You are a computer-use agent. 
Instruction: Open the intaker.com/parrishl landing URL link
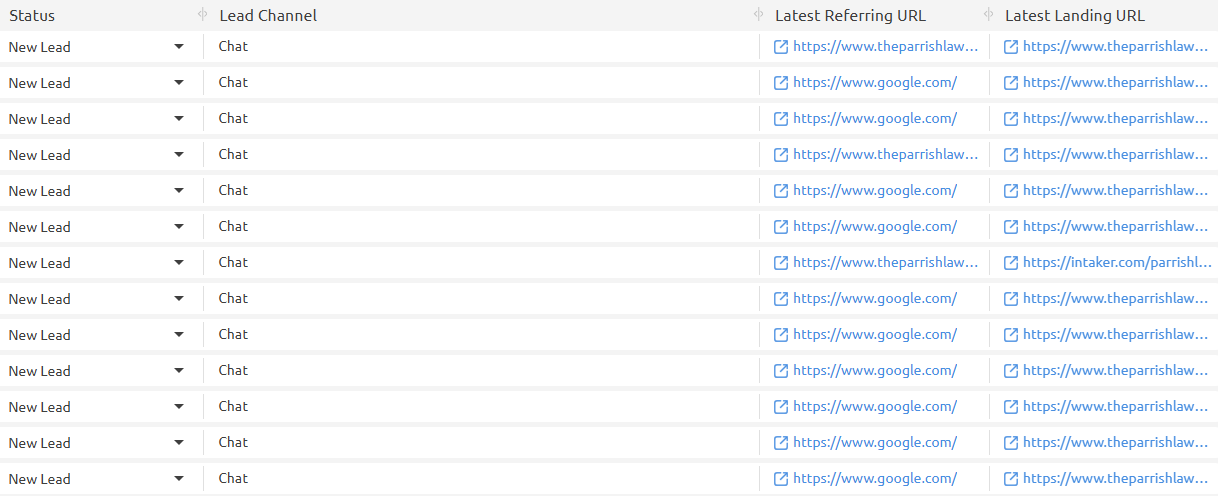point(1117,263)
